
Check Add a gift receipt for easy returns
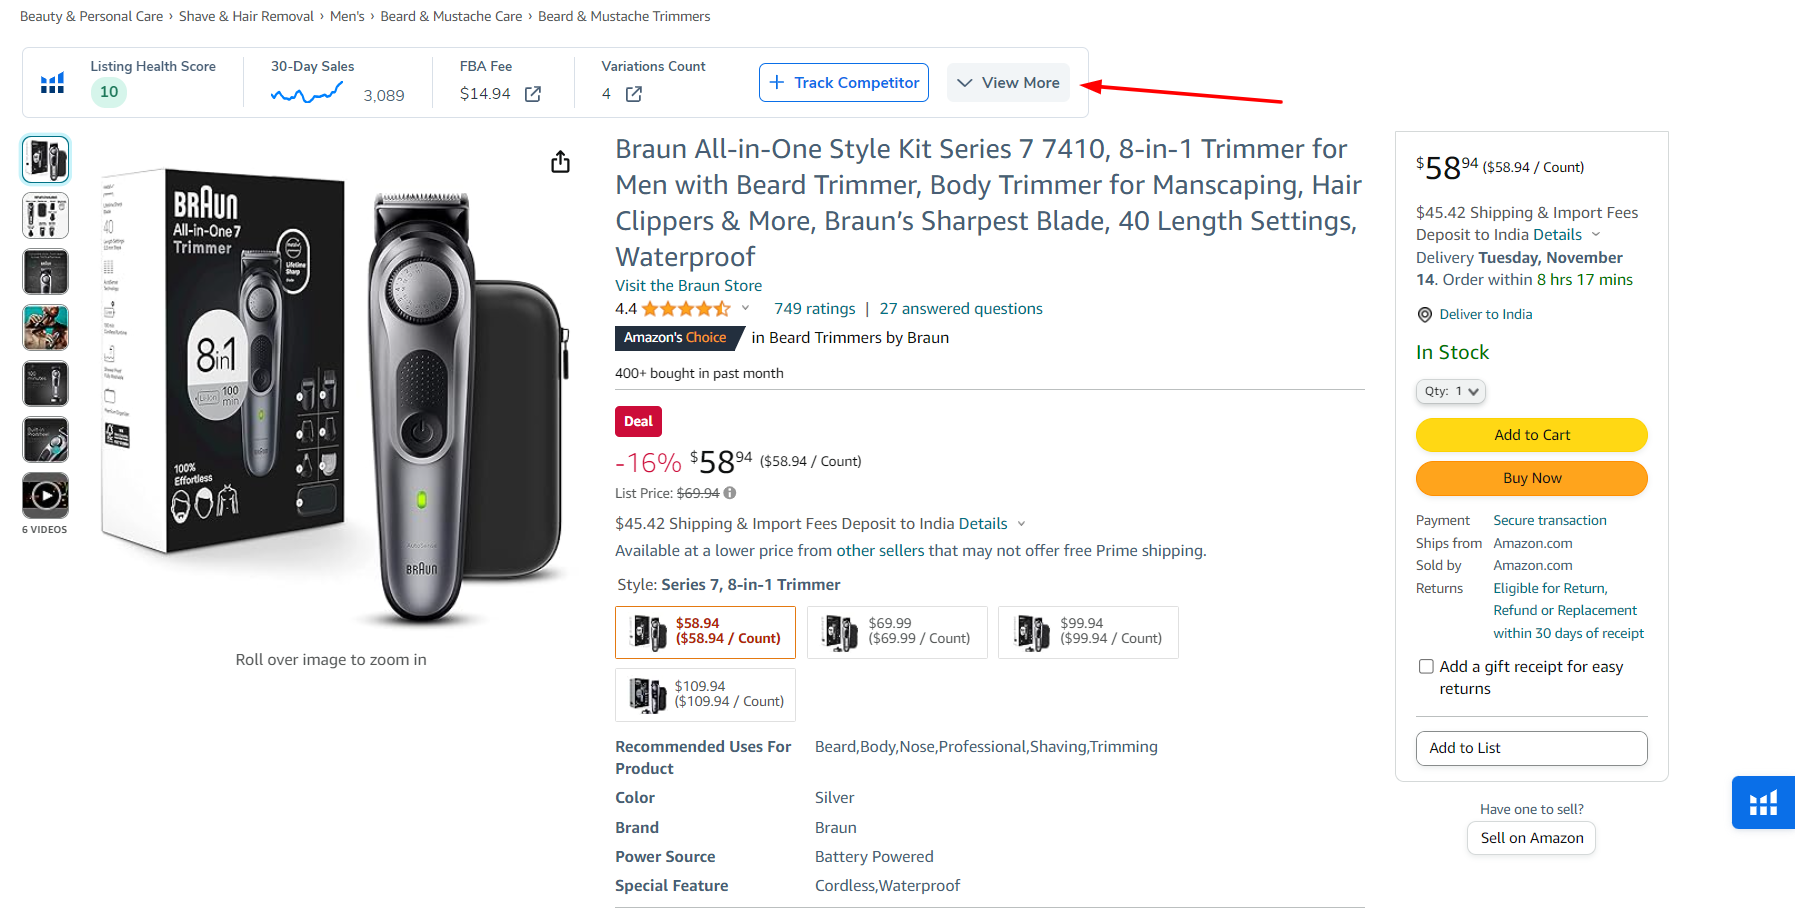pos(1426,666)
